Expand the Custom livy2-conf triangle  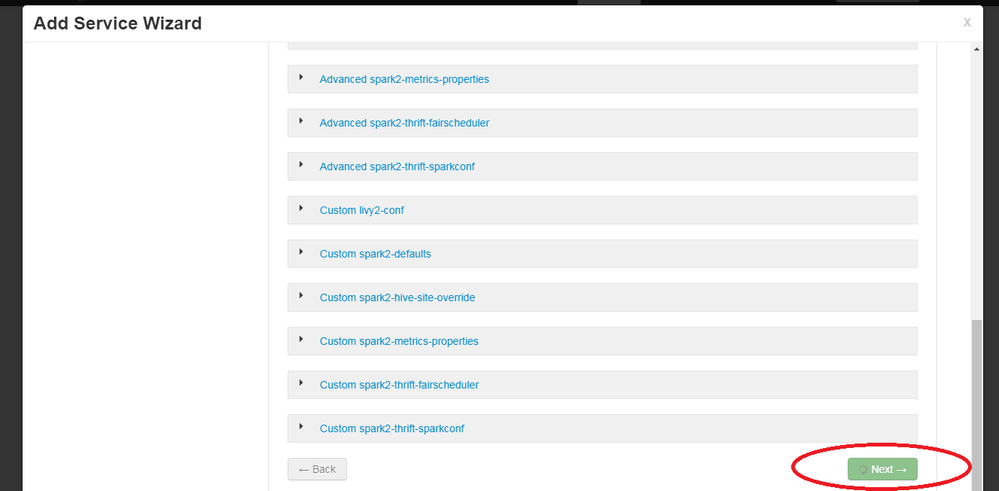[301, 208]
